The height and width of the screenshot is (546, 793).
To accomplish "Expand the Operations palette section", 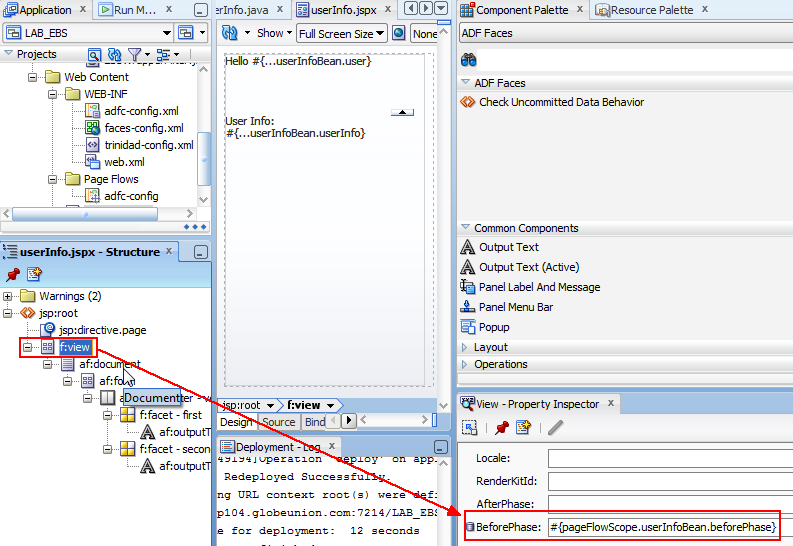I will tap(465, 365).
